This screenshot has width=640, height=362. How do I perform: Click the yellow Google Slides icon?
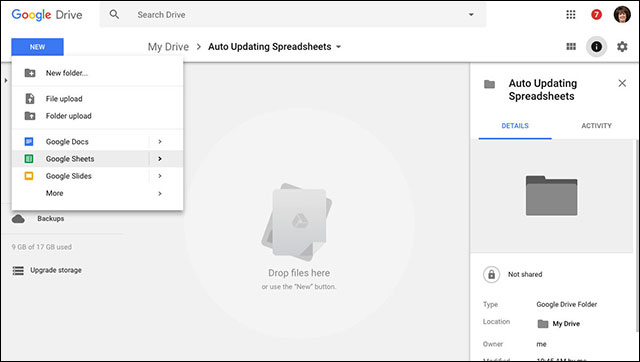coord(29,176)
